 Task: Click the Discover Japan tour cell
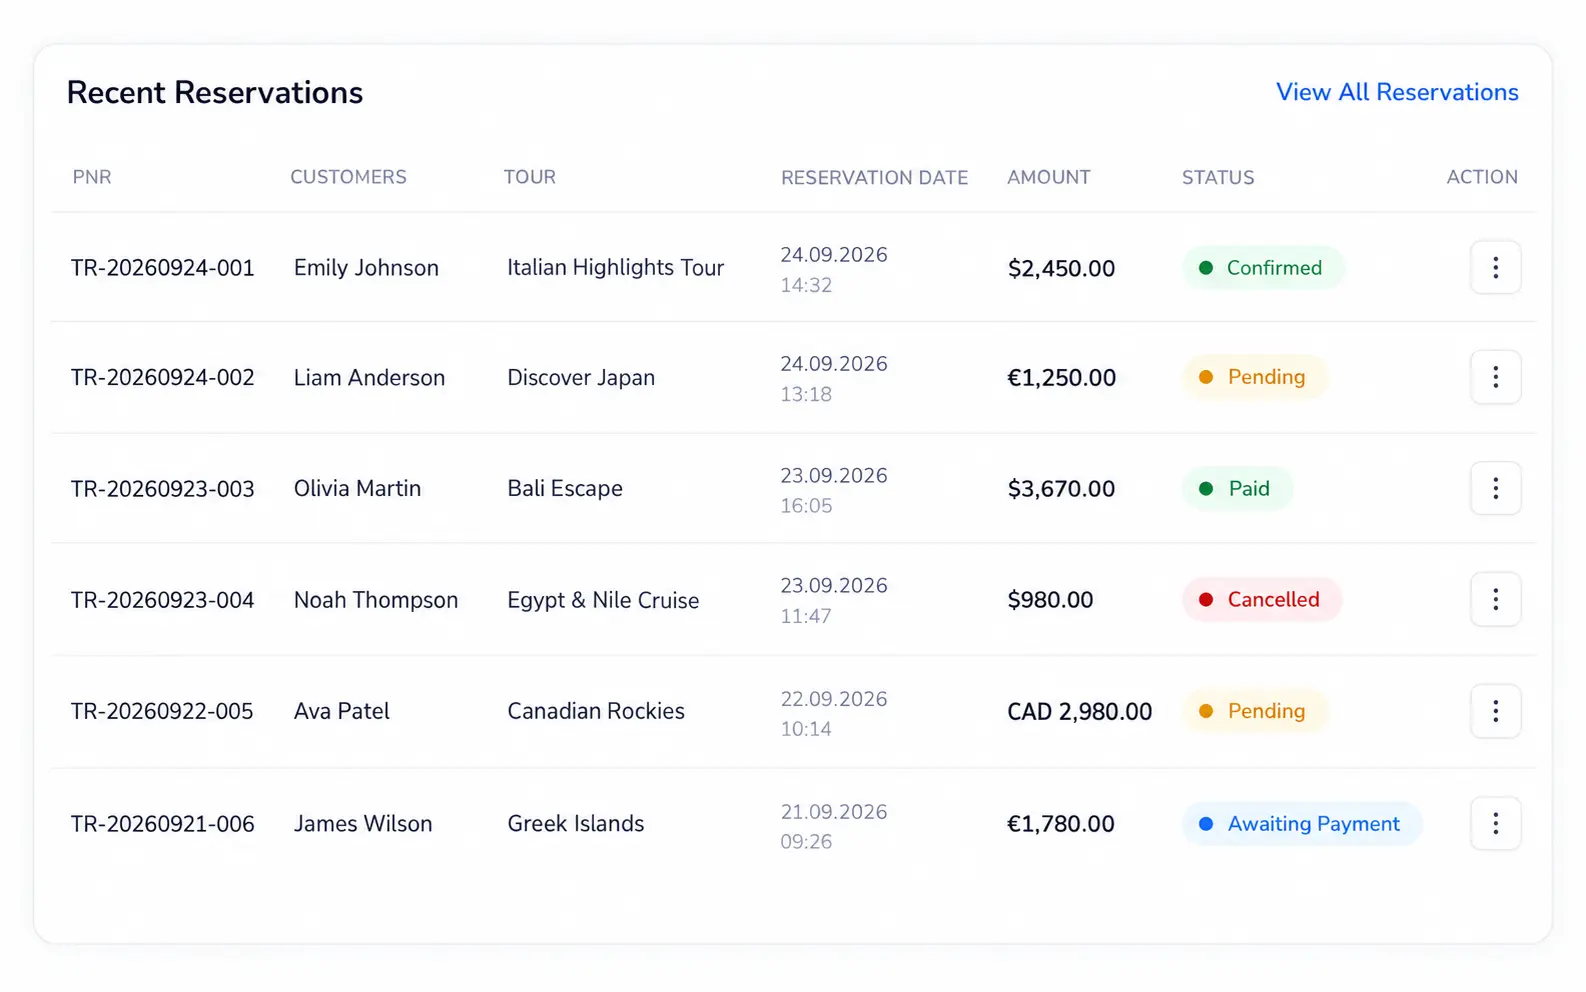[581, 378]
